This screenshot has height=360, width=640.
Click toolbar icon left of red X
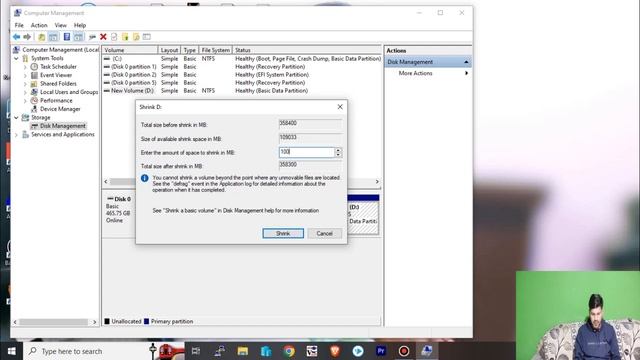pyautogui.click(x=92, y=37)
